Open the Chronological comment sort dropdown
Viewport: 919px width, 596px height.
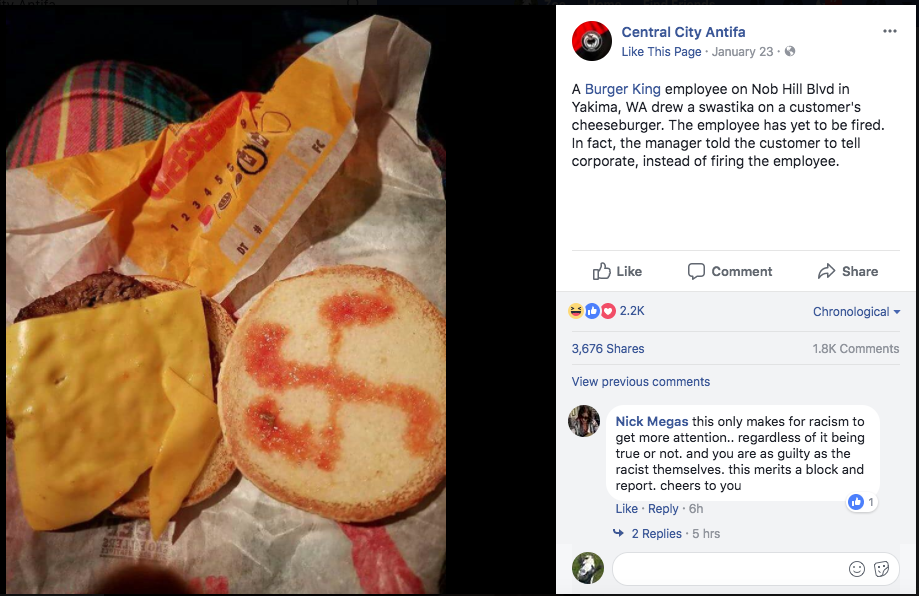pos(856,312)
